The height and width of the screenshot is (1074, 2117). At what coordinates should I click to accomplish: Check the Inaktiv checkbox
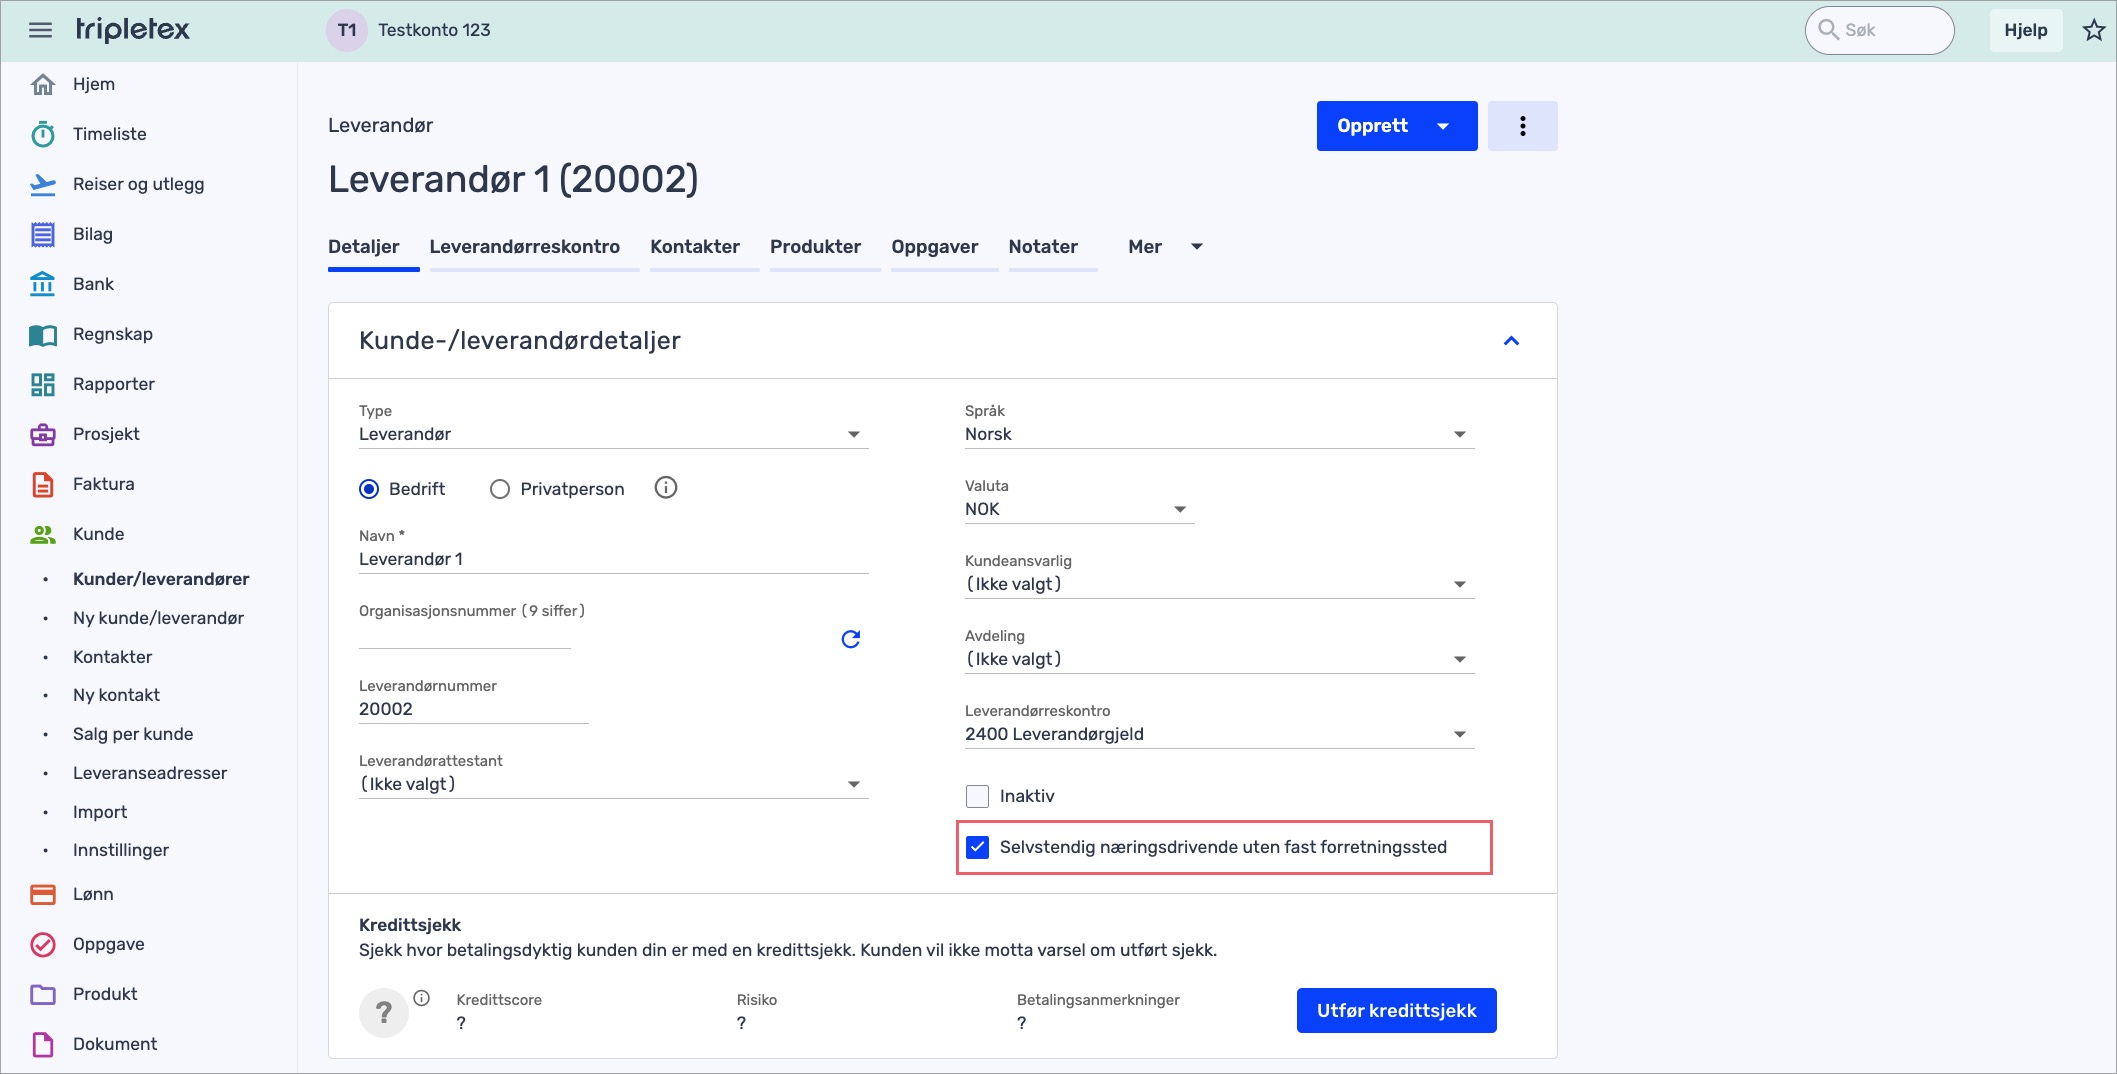pos(977,796)
